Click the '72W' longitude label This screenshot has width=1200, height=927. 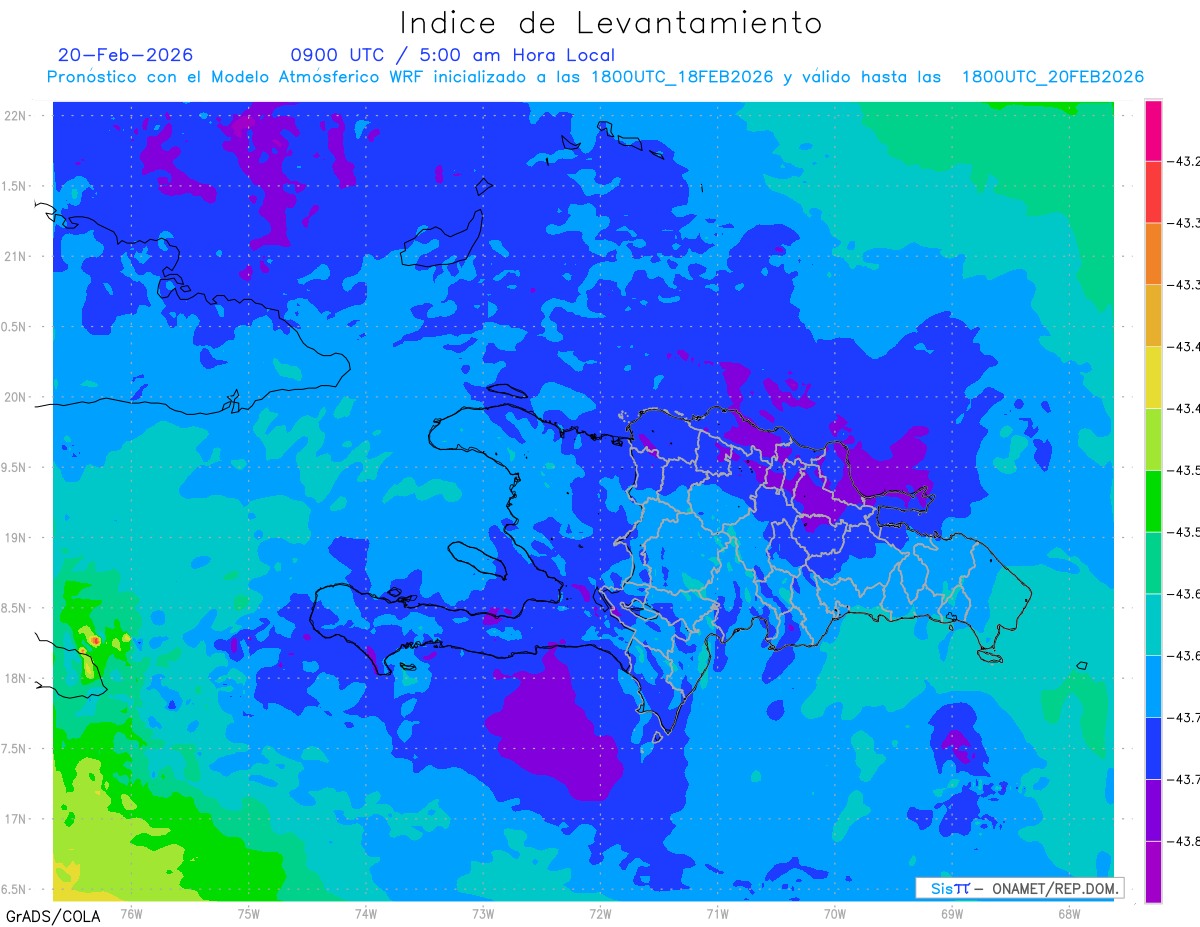coord(600,913)
